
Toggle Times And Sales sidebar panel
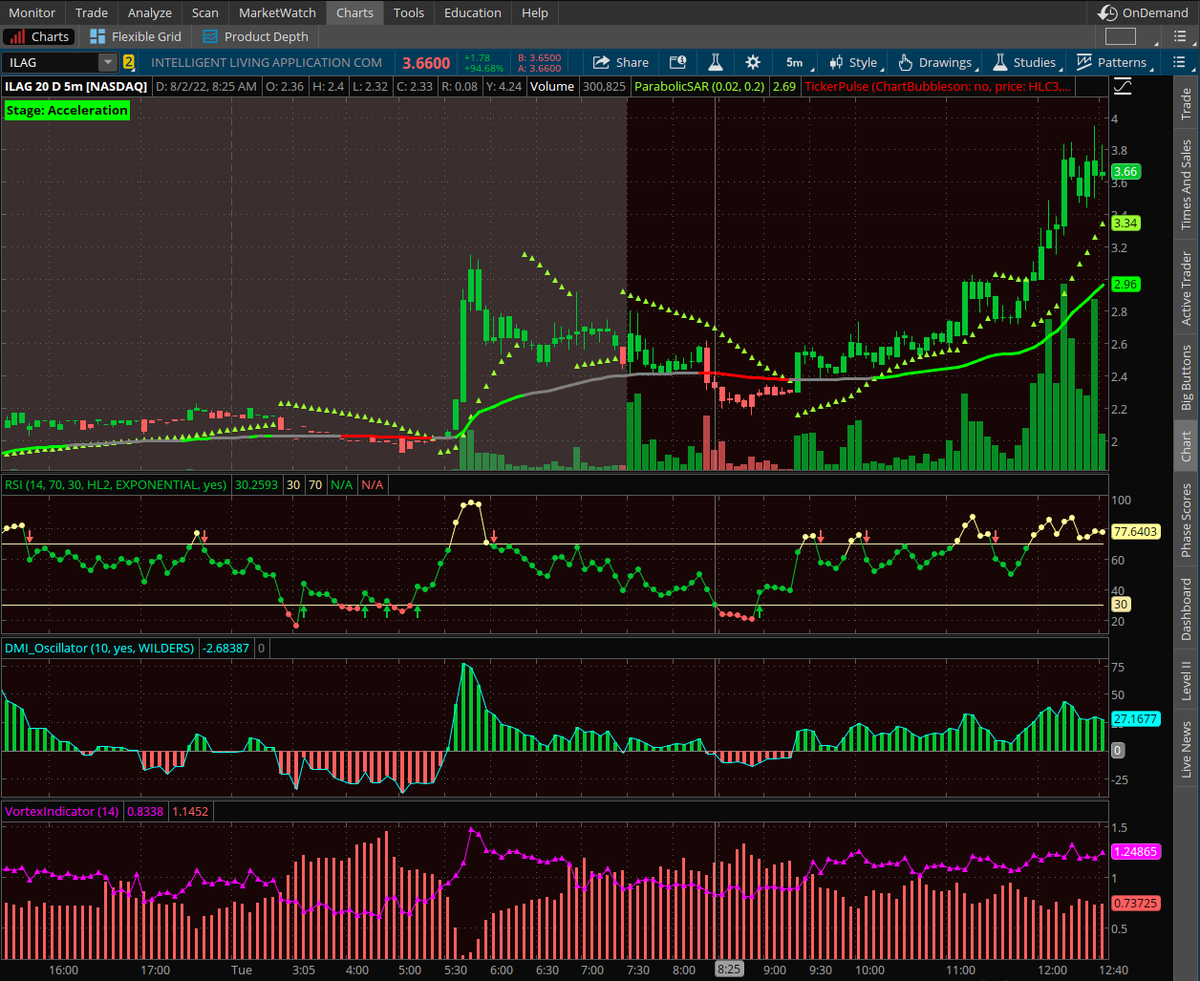1187,184
